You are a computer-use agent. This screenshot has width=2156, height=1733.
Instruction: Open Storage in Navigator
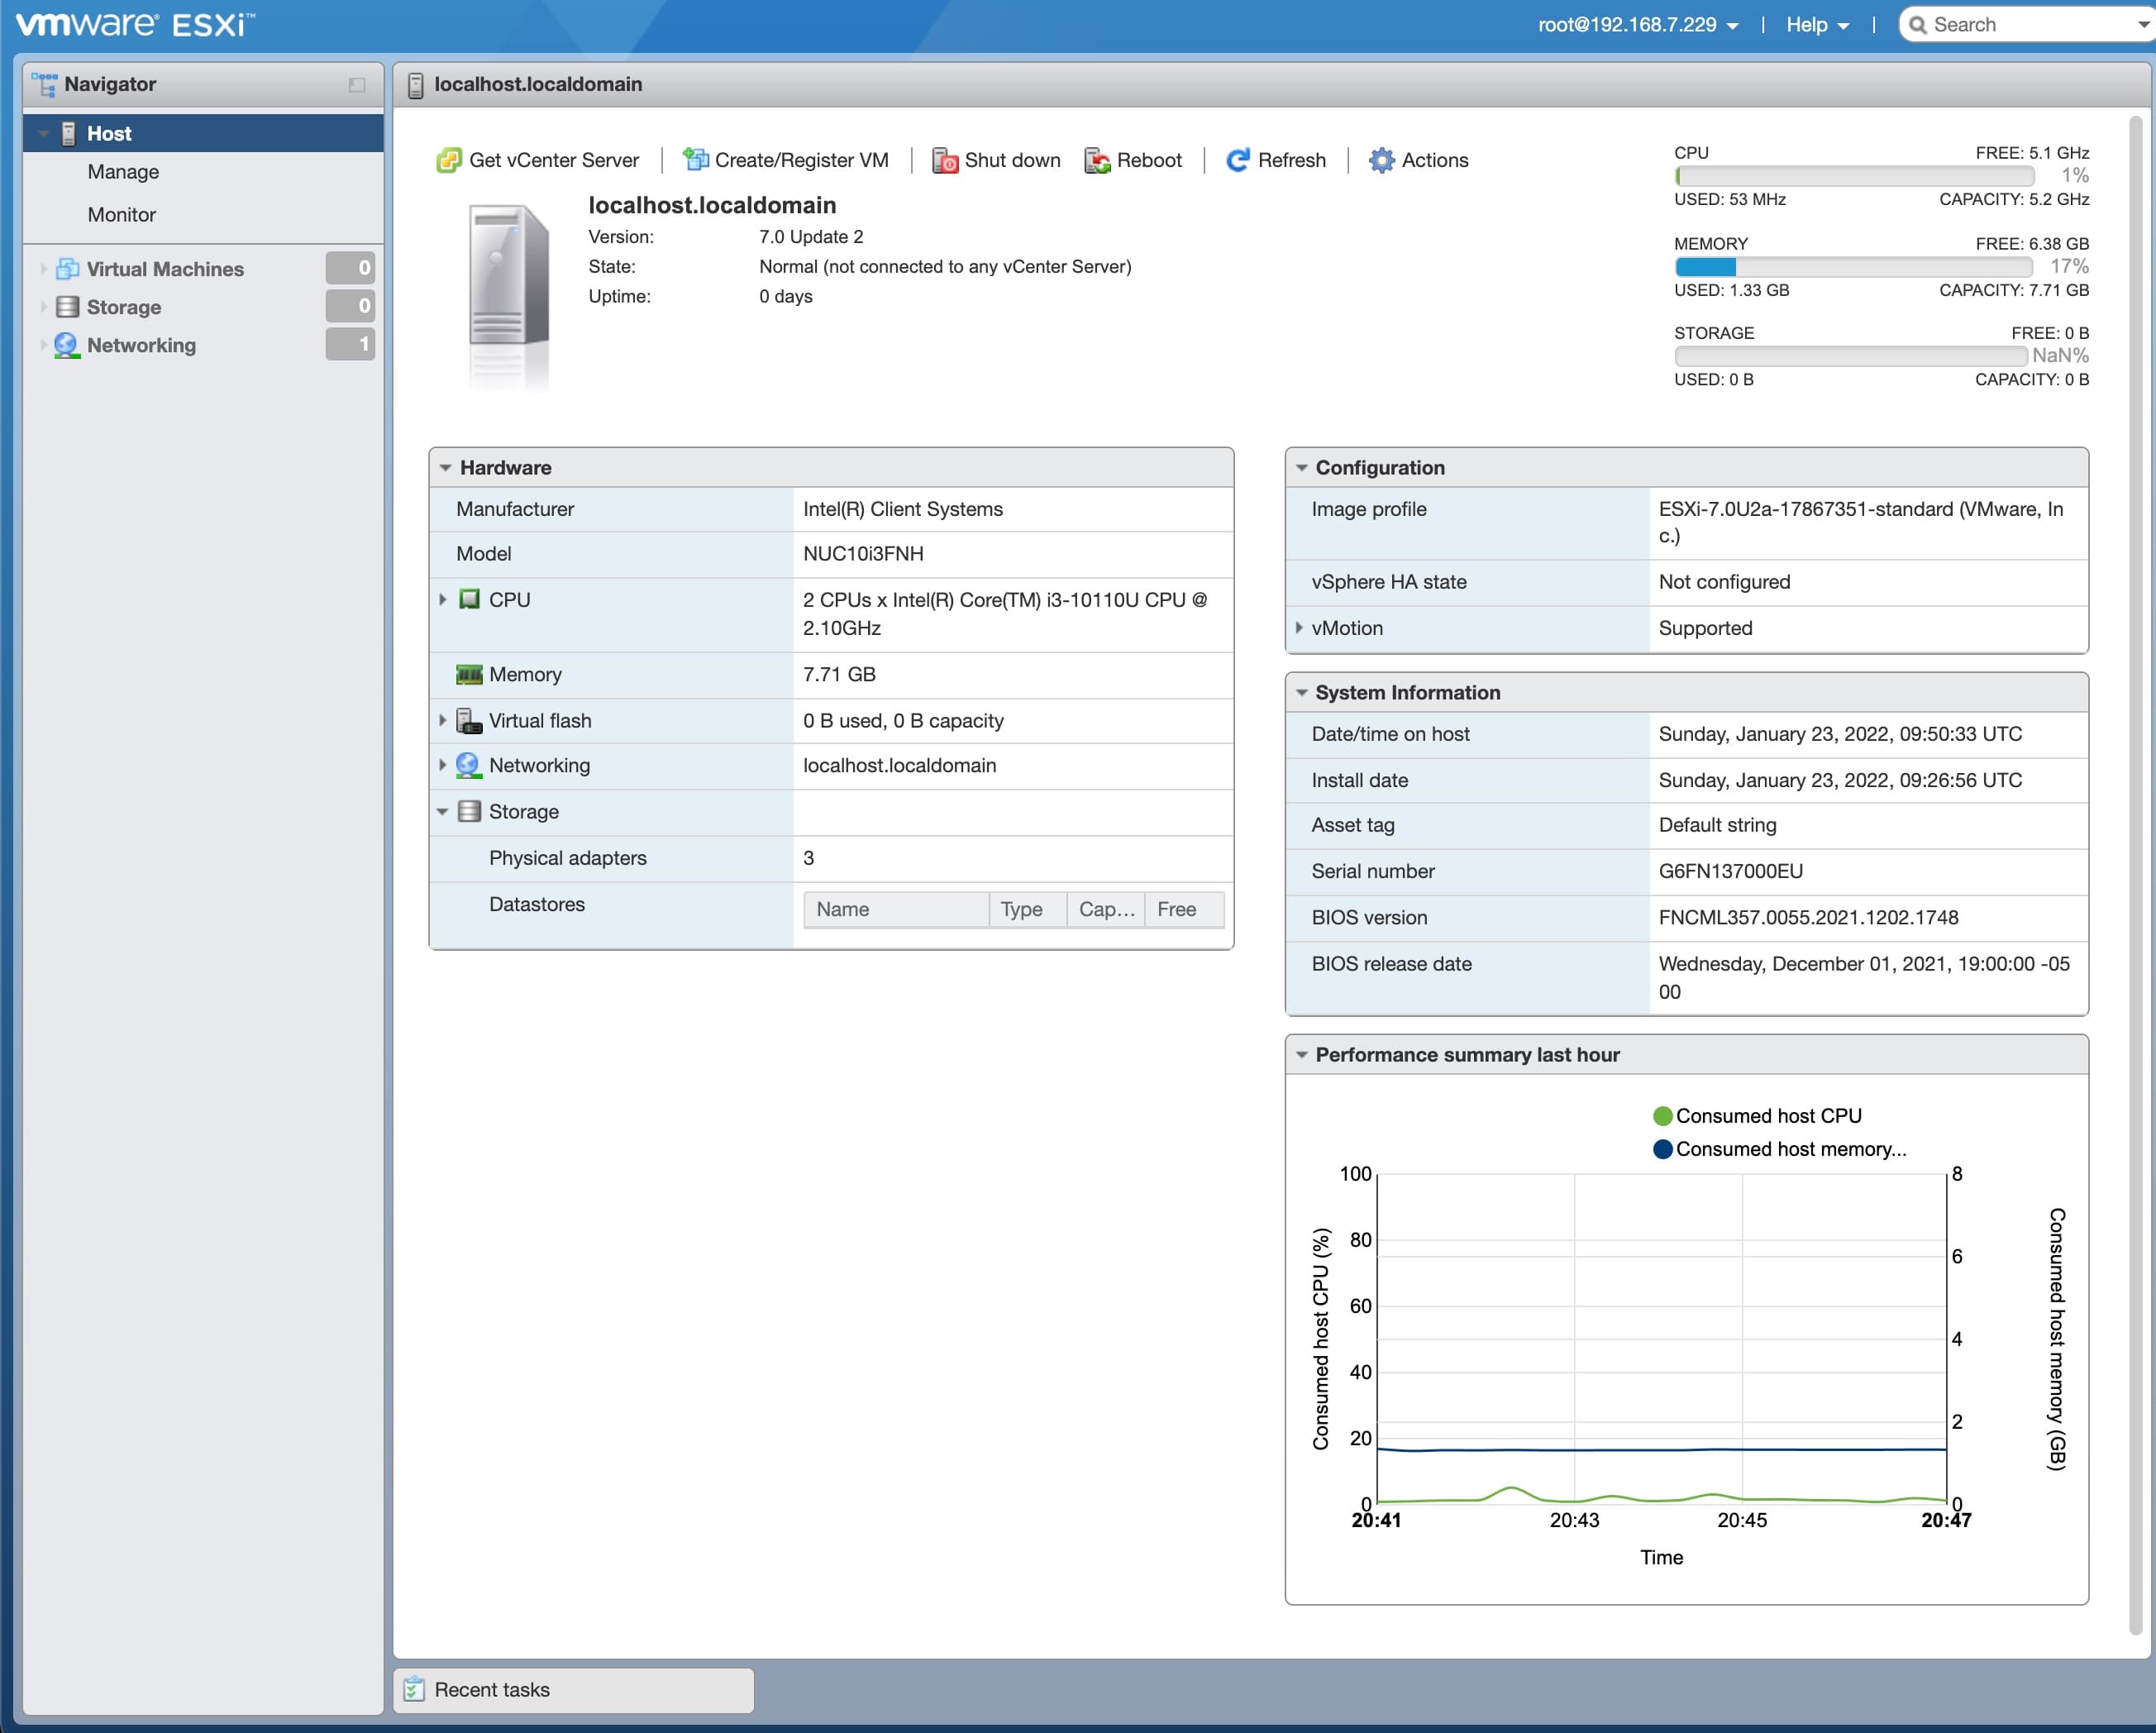[x=124, y=307]
